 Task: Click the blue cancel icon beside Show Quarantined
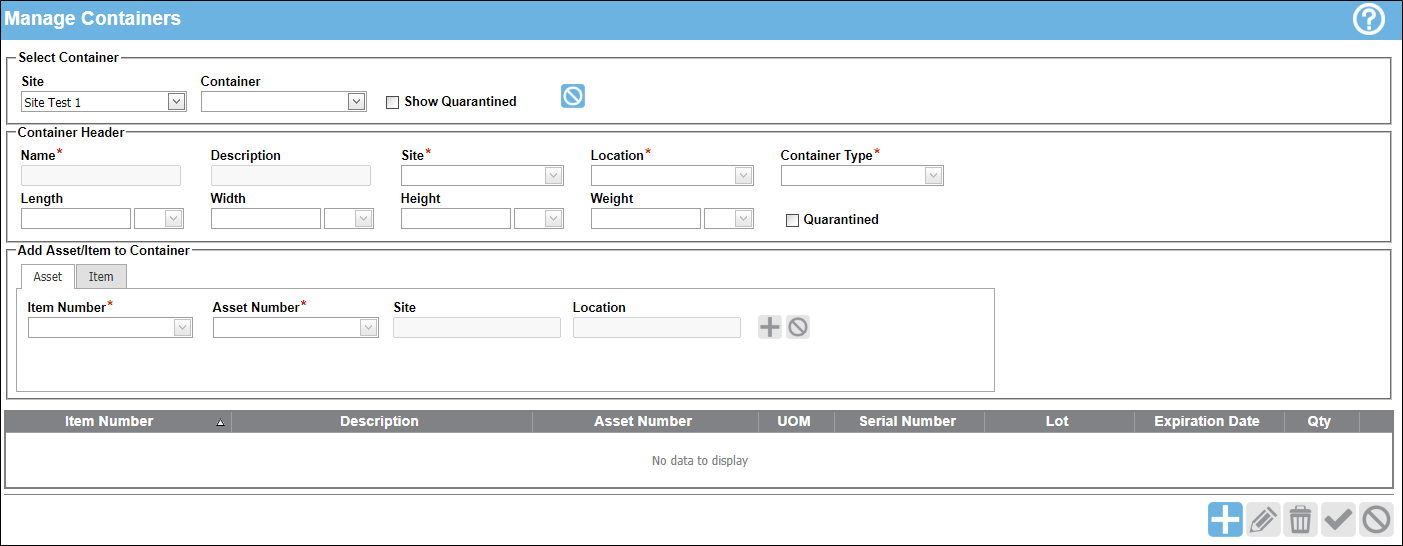tap(573, 96)
